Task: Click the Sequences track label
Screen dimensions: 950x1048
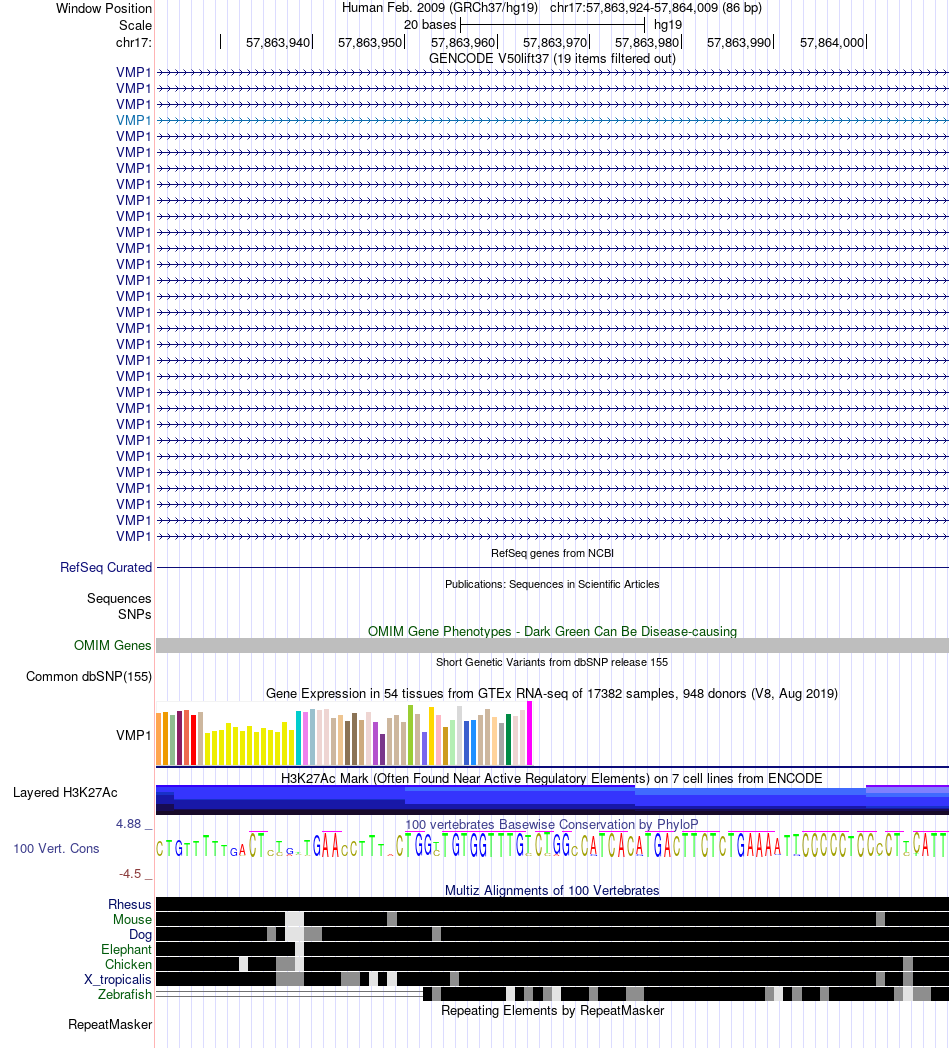Action: point(119,598)
